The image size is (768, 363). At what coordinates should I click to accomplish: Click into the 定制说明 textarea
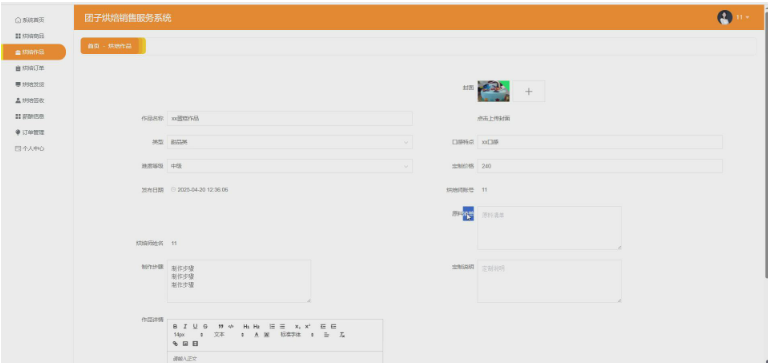click(550, 281)
